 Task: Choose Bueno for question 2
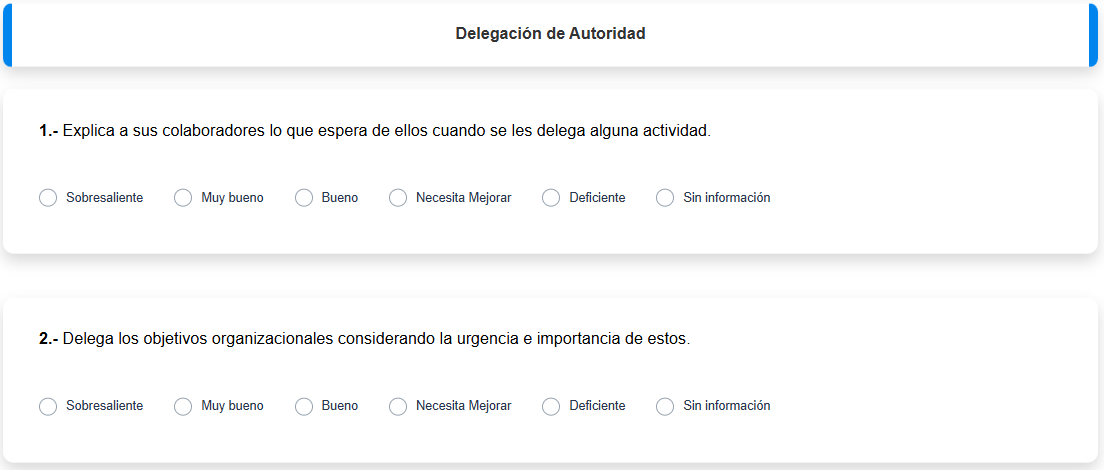coord(304,406)
